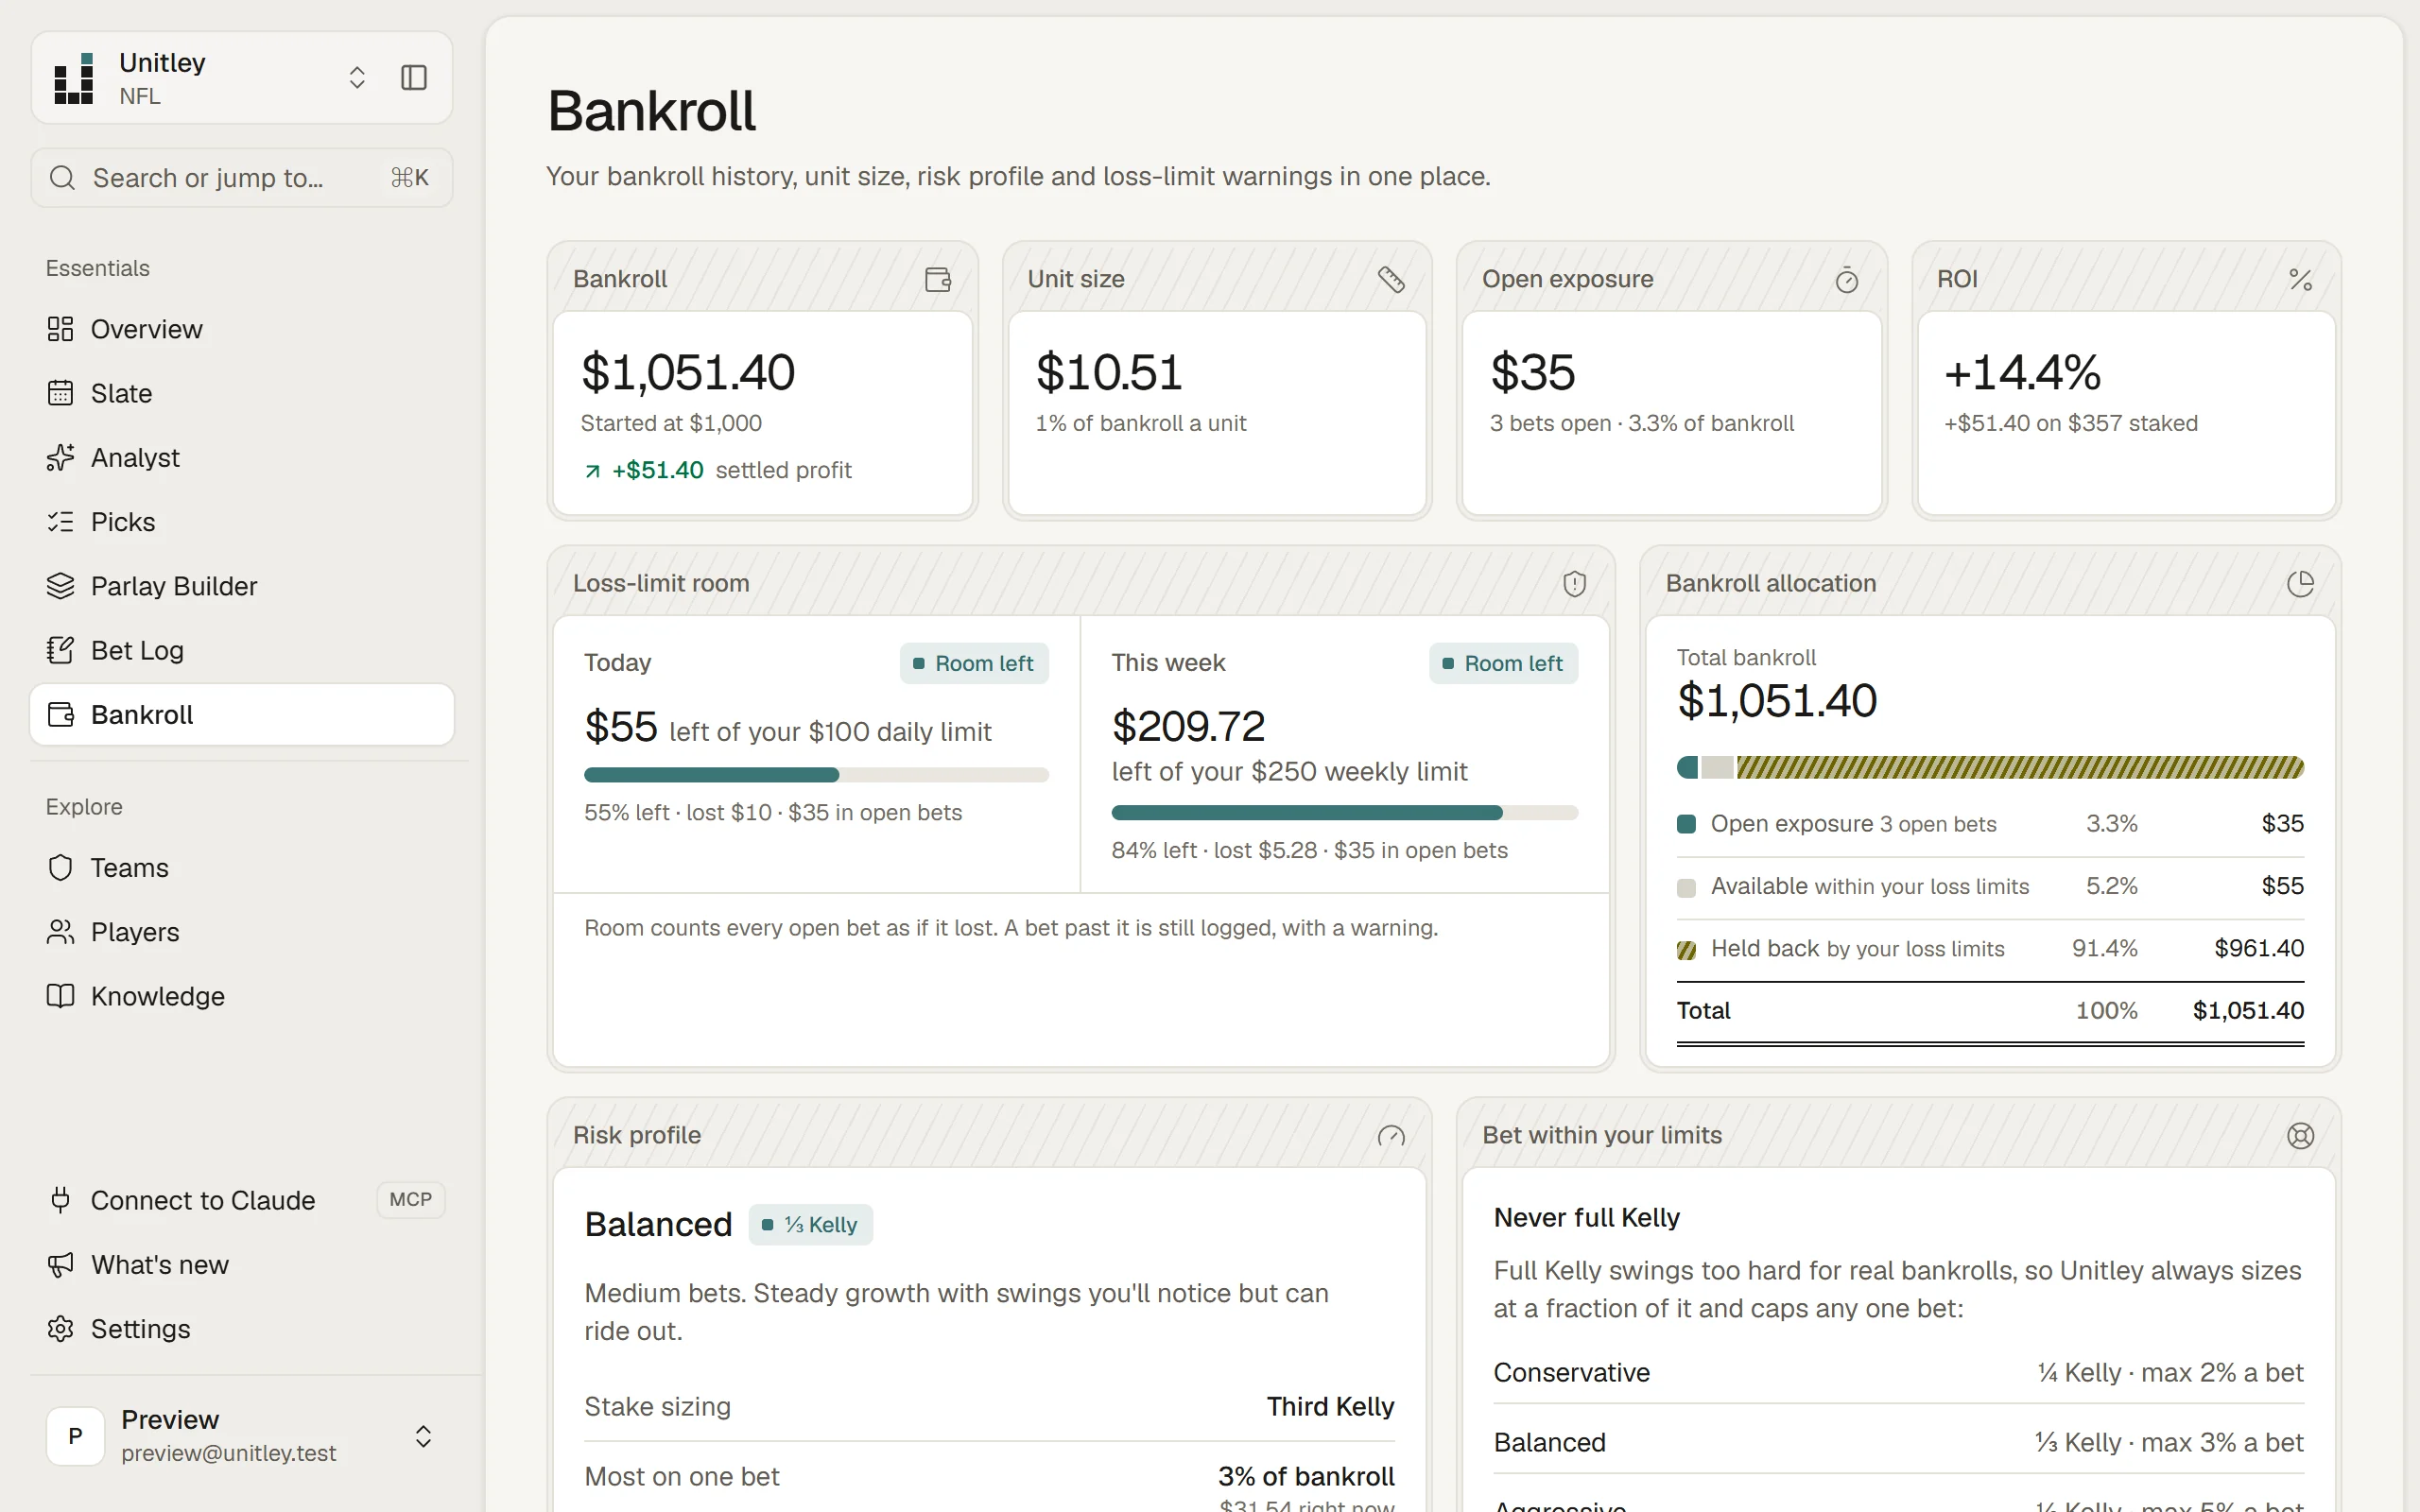Select Bankroll in the sidebar
Screen dimensions: 2420x1512
point(242,715)
